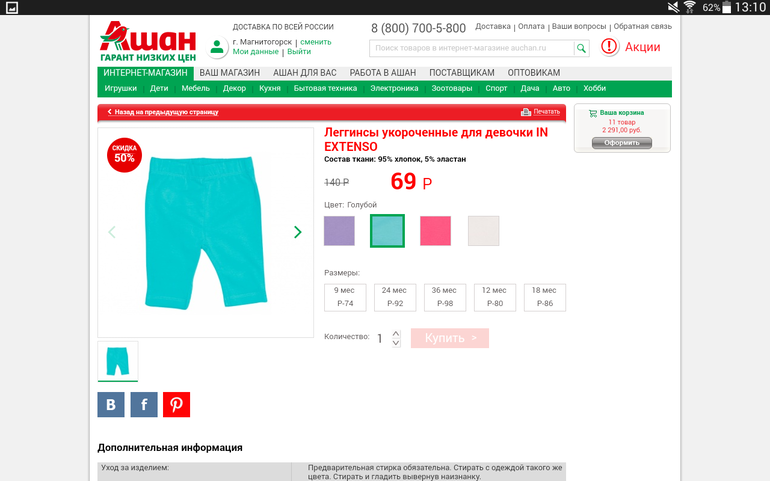Share on Pinterest icon

coord(176,404)
